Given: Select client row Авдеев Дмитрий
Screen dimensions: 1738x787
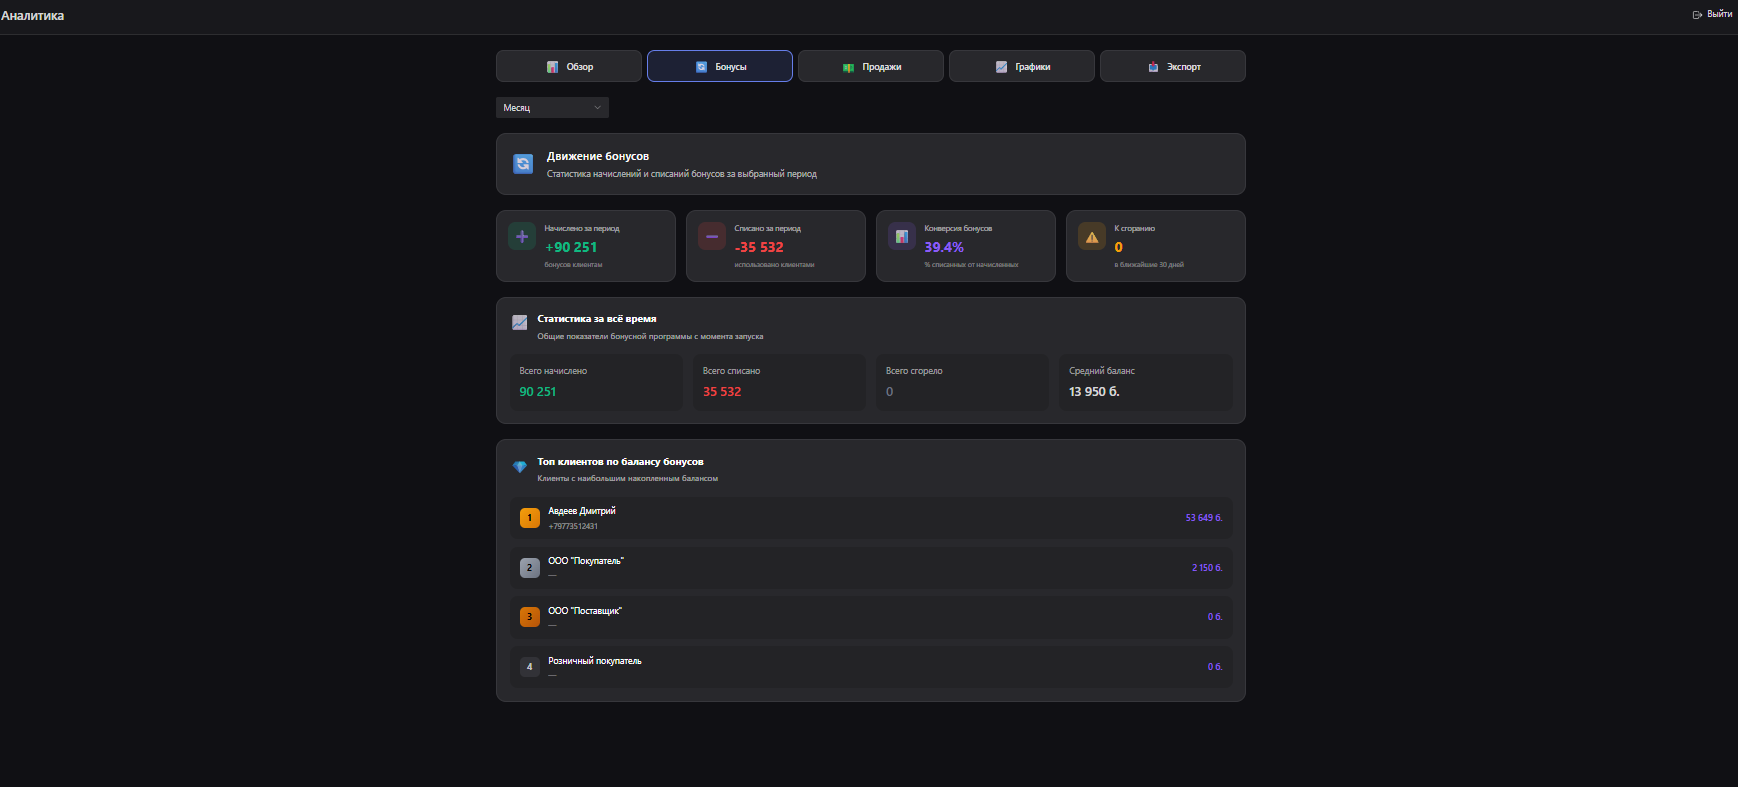Looking at the screenshot, I should (871, 518).
